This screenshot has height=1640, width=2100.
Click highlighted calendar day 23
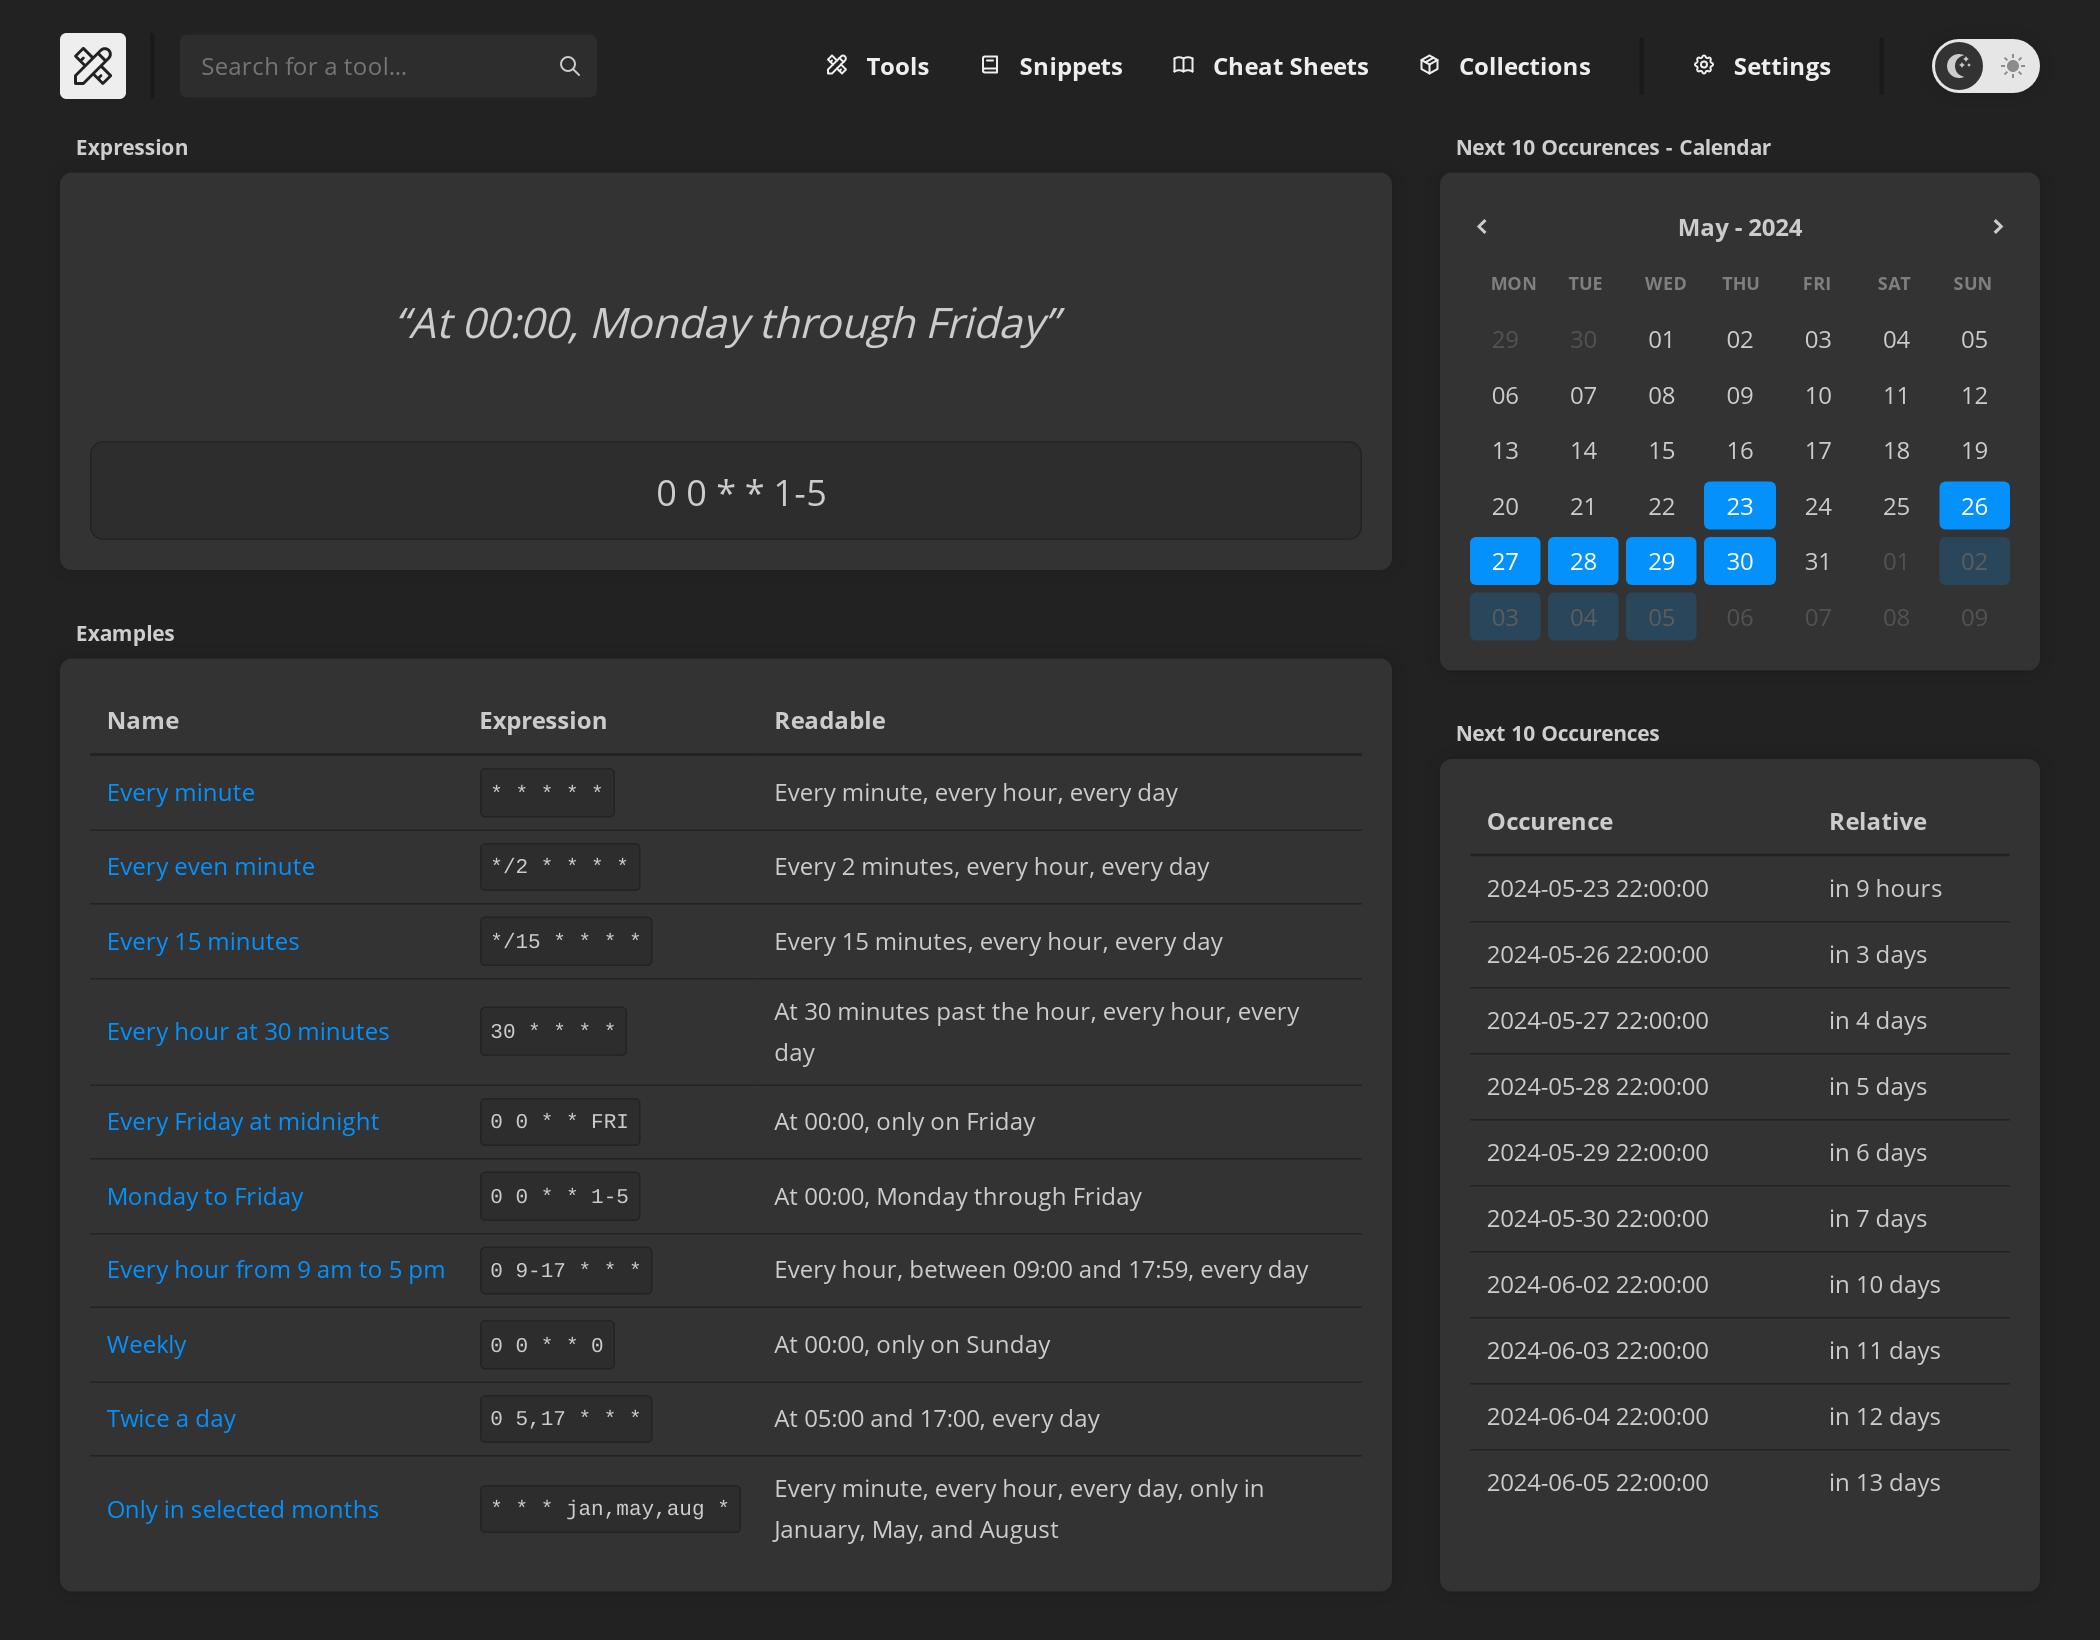1740,506
